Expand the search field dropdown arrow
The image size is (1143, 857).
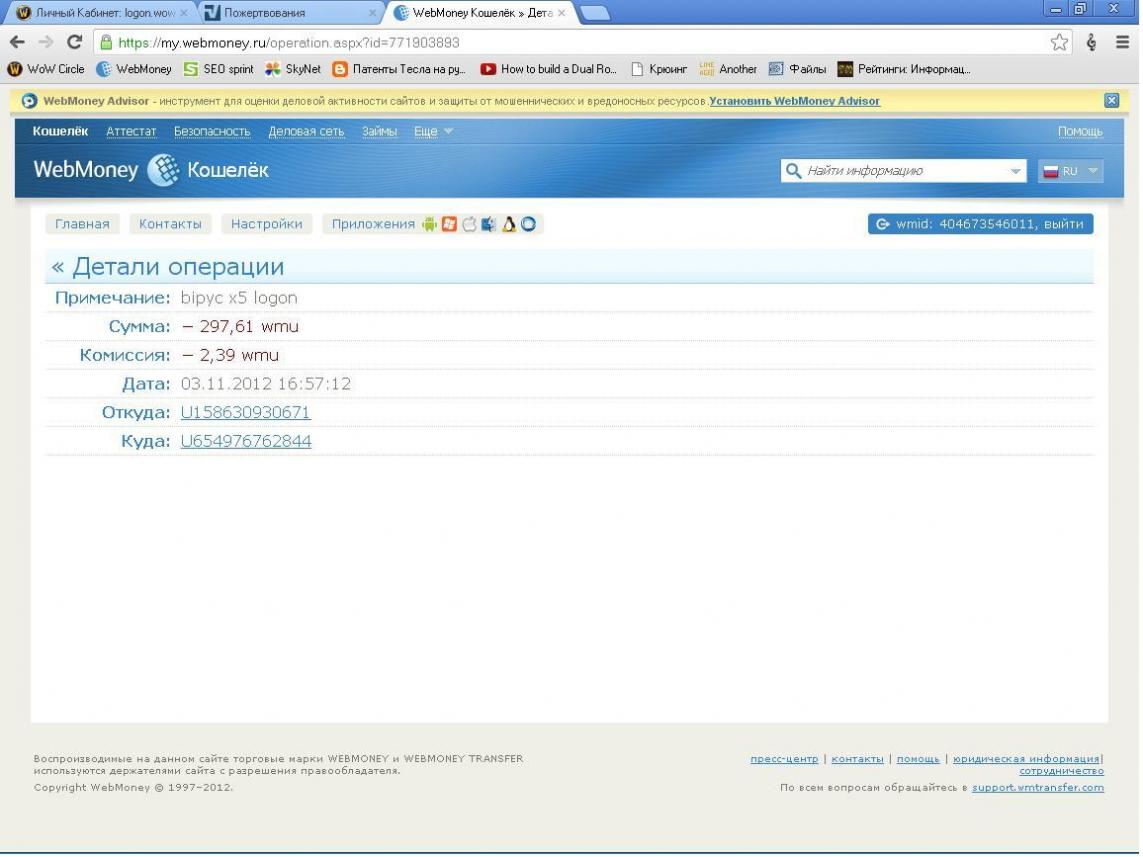tap(1017, 171)
